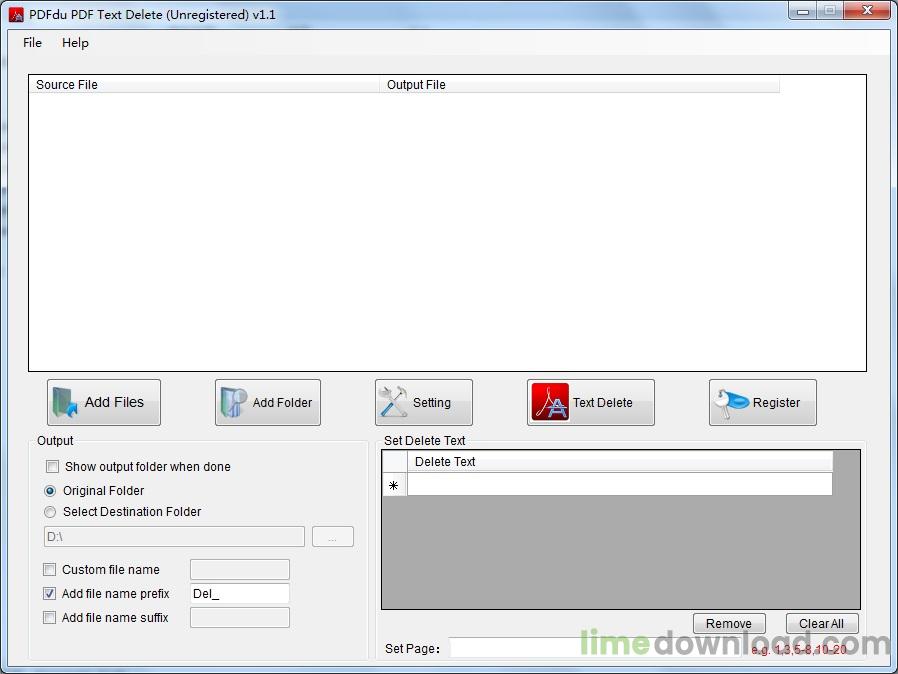Screen dimensions: 898x674
Task: Tick the Custom file name checkbox
Action: 49,570
